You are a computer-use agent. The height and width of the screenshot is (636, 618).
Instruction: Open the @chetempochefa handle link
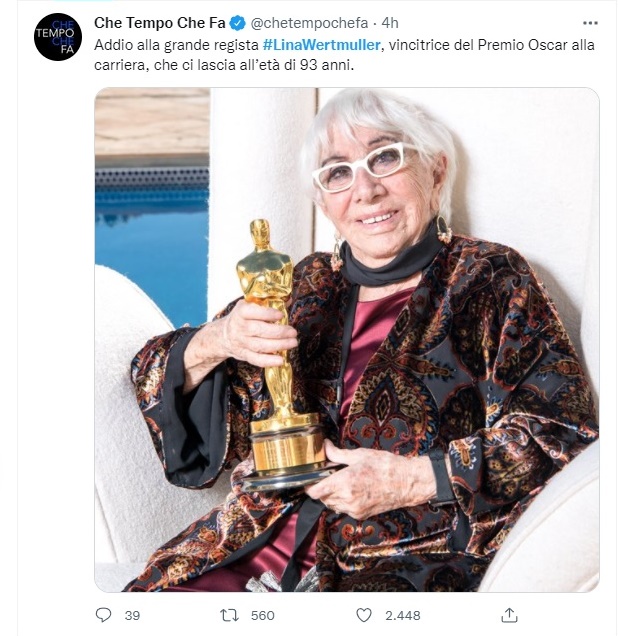pyautogui.click(x=309, y=23)
